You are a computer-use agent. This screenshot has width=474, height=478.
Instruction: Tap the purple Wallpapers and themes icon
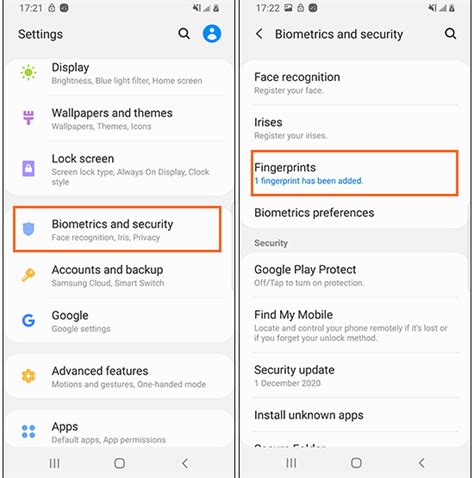(28, 117)
